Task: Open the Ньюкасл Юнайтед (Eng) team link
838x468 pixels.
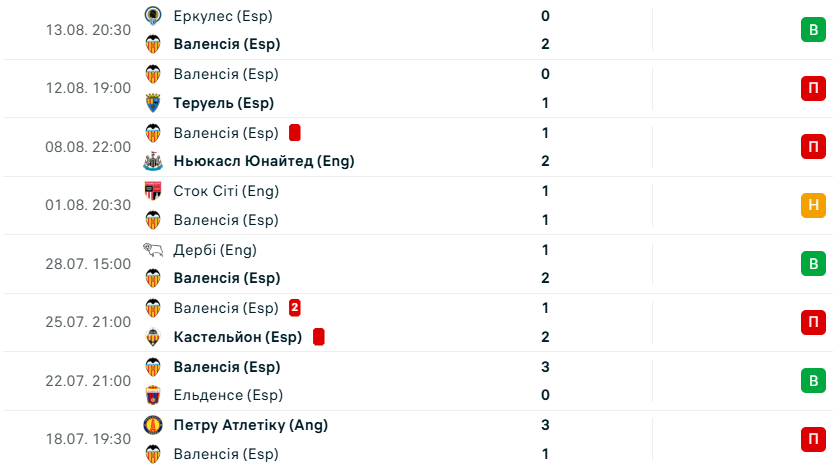Action: tap(264, 161)
